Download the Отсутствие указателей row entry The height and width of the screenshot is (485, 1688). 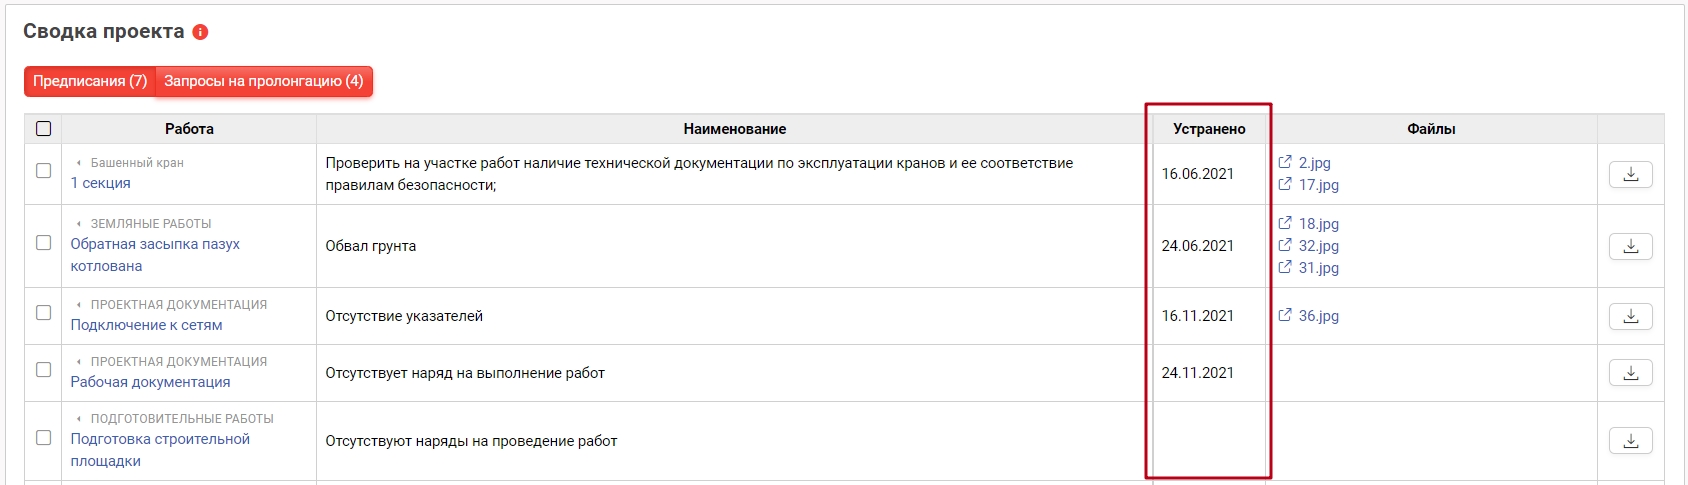1630,316
